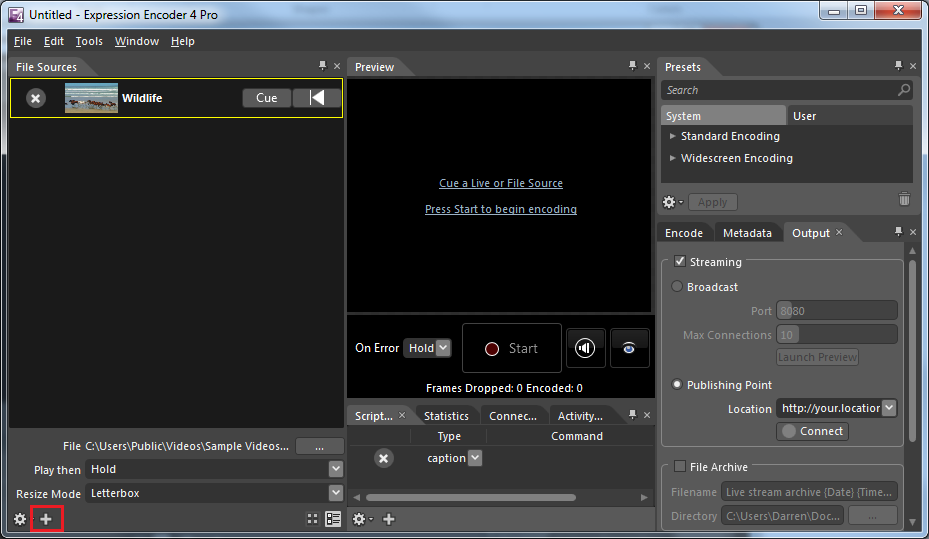Switch to the Statistics tab

click(x=446, y=416)
